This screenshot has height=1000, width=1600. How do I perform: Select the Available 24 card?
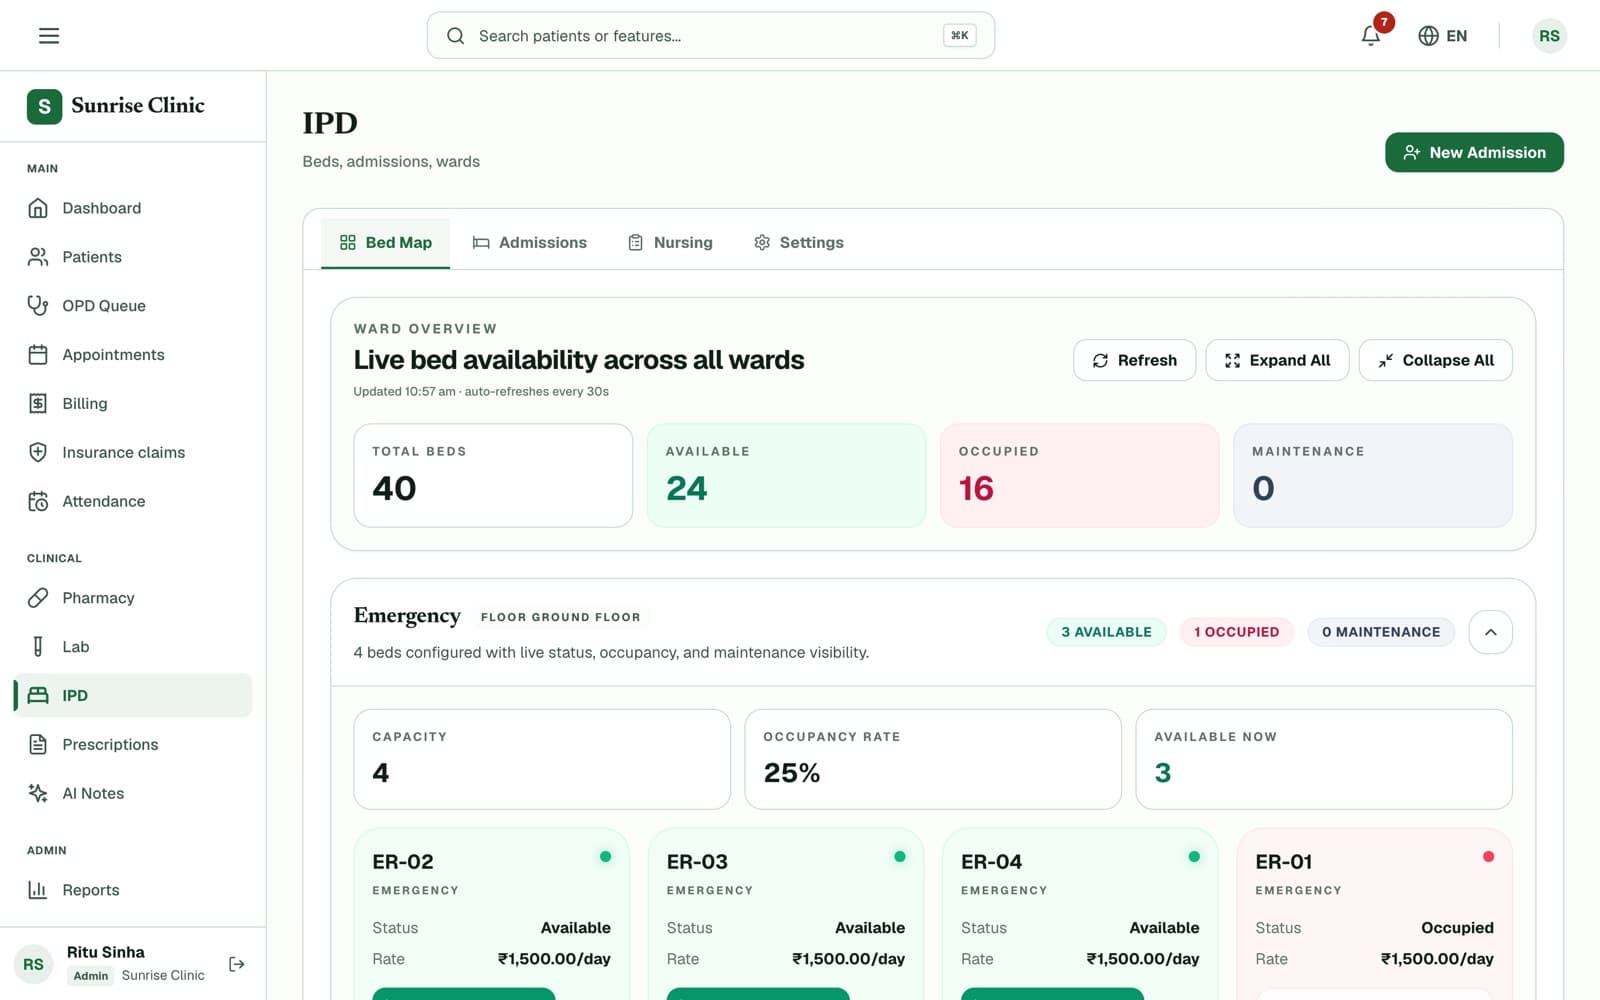click(786, 475)
